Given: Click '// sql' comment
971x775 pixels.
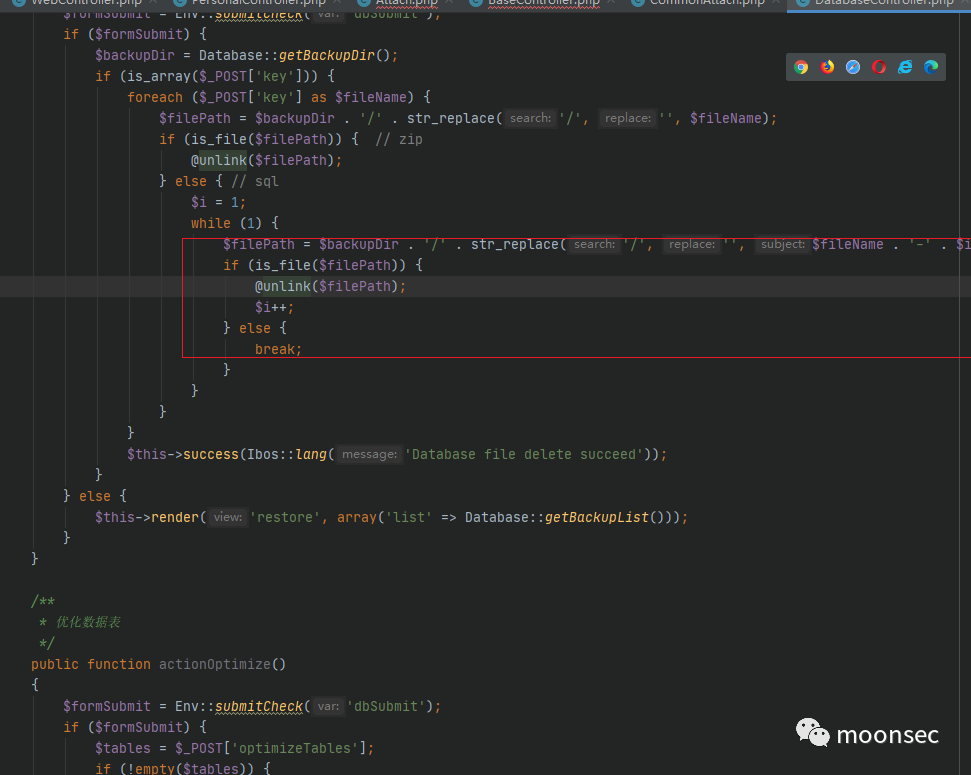Looking at the screenshot, I should coord(255,182).
